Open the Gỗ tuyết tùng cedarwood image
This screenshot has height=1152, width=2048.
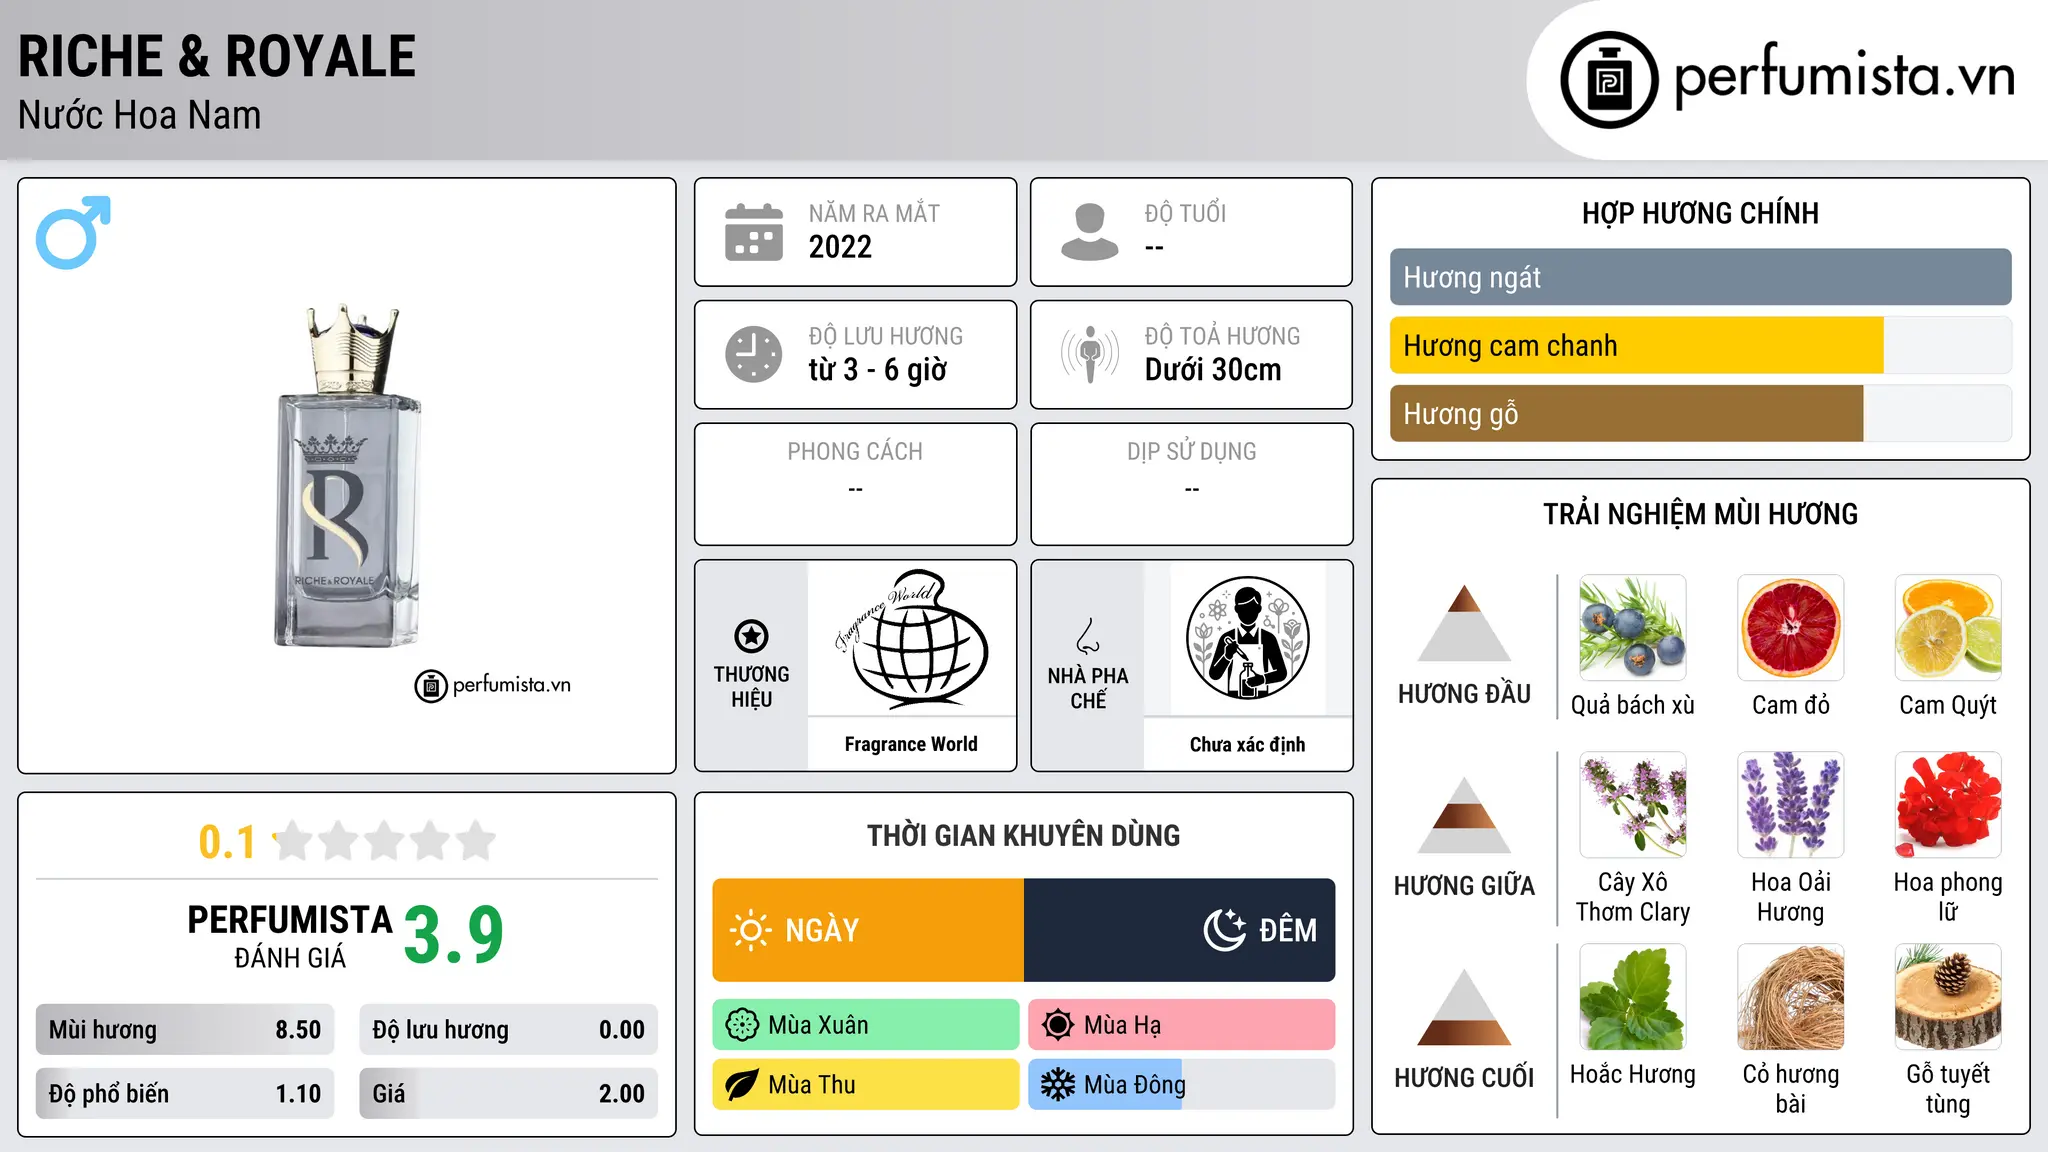click(1948, 997)
